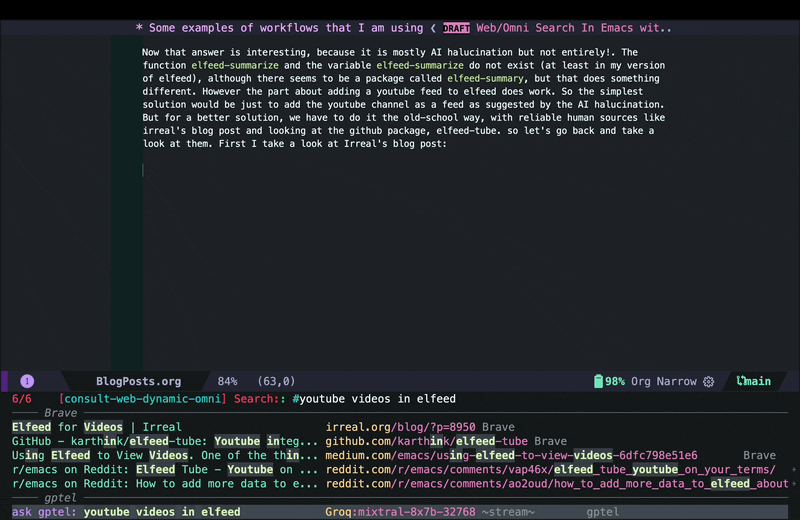The height and width of the screenshot is (520, 800).
Task: Click the ~stream~ annotation in gptel row
Action: [x=508, y=512]
